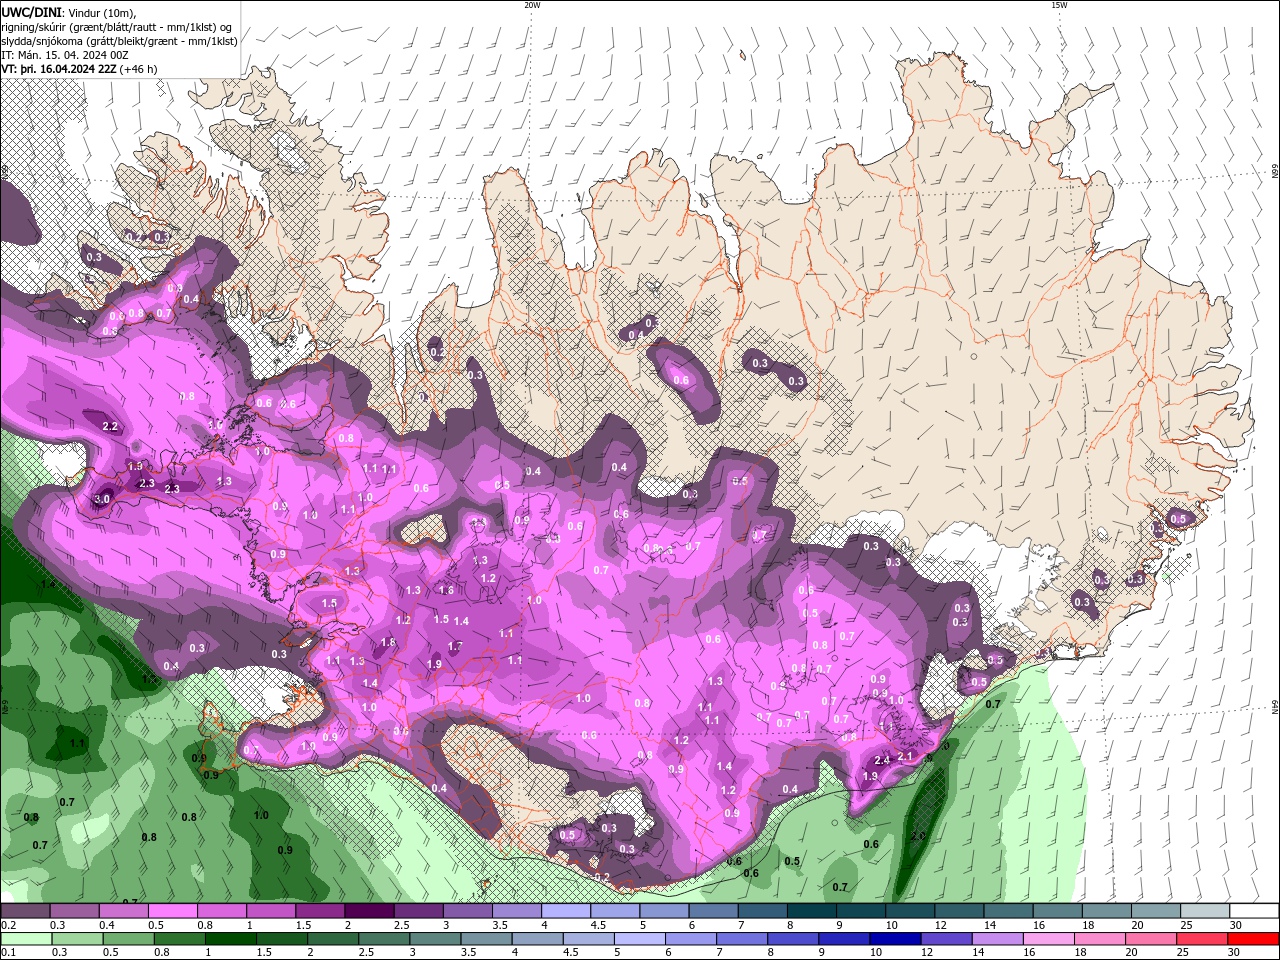Click the 'rigning/skúrir' legend description line

pos(117,26)
